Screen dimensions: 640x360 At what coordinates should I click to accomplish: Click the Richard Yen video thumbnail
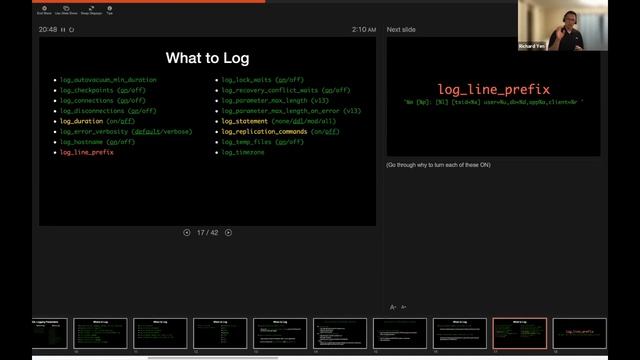click(563, 25)
